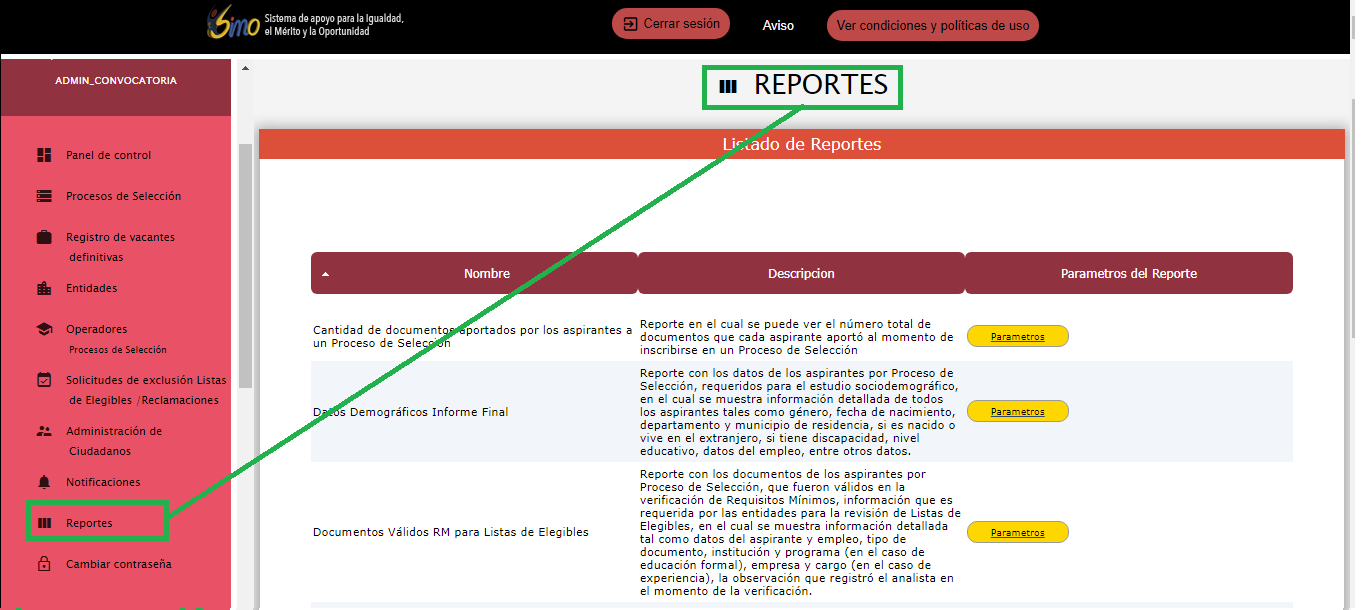Click the briefcase icon for Registro de vacantes

pyautogui.click(x=44, y=237)
